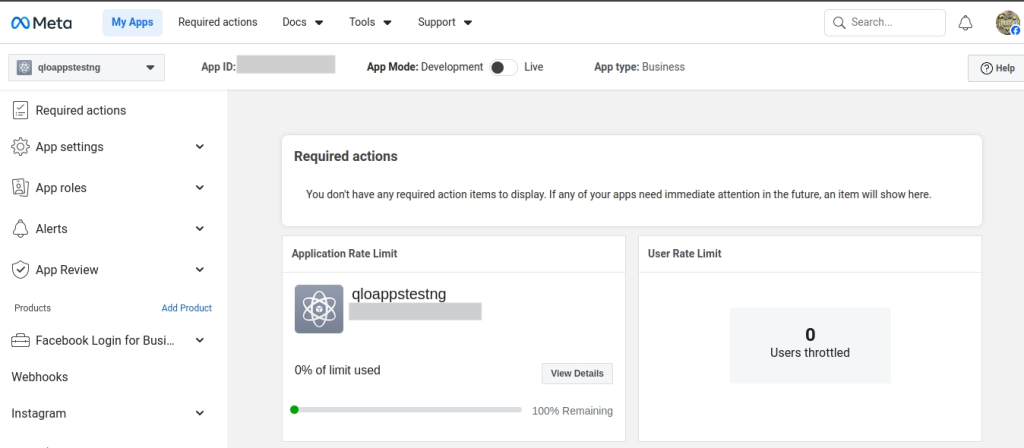The image size is (1024, 448).
Task: Click the View Details button
Action: 577,374
